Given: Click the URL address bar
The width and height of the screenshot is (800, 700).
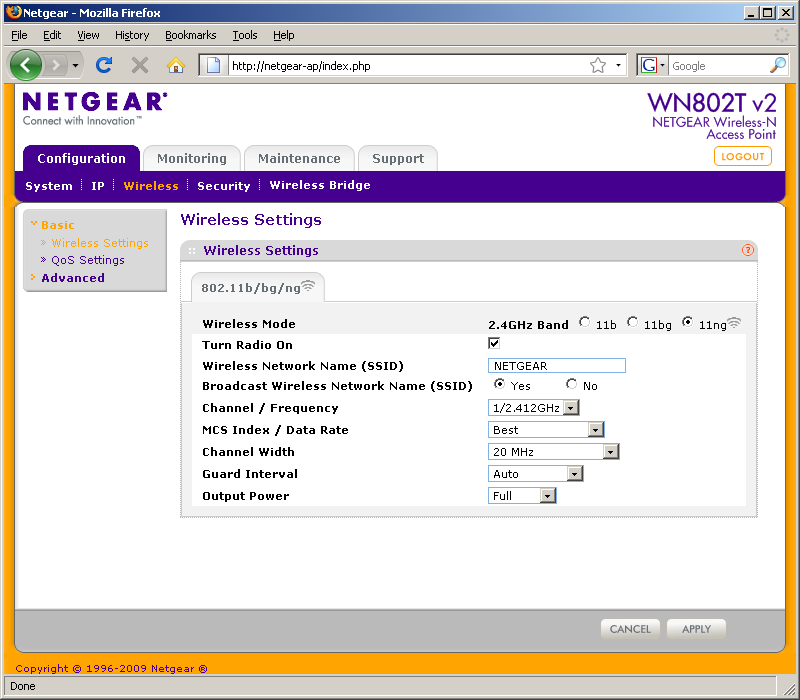Looking at the screenshot, I should tap(407, 65).
